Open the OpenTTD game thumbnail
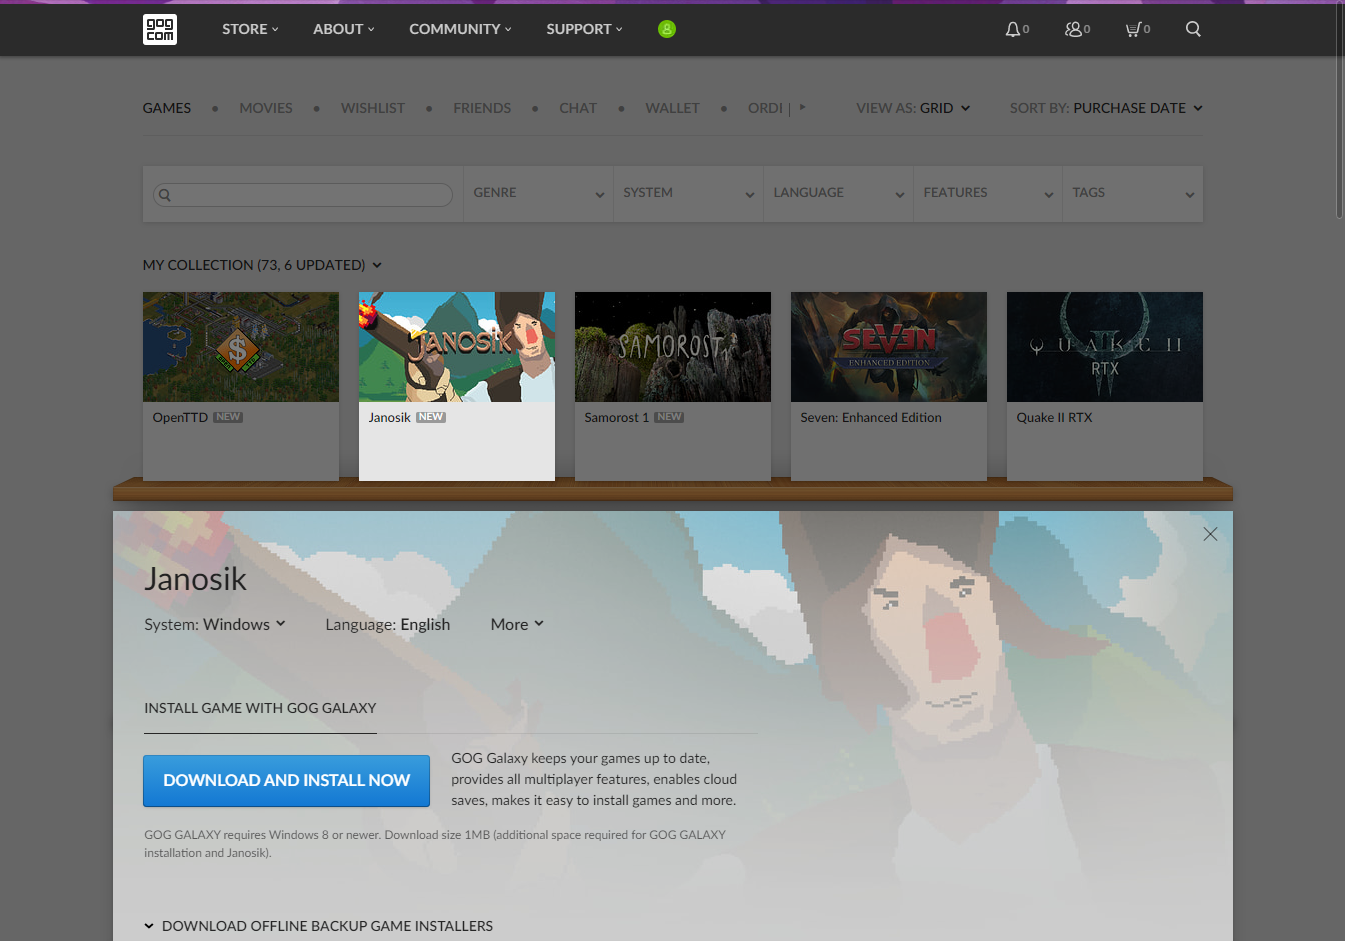This screenshot has width=1345, height=941. [241, 347]
